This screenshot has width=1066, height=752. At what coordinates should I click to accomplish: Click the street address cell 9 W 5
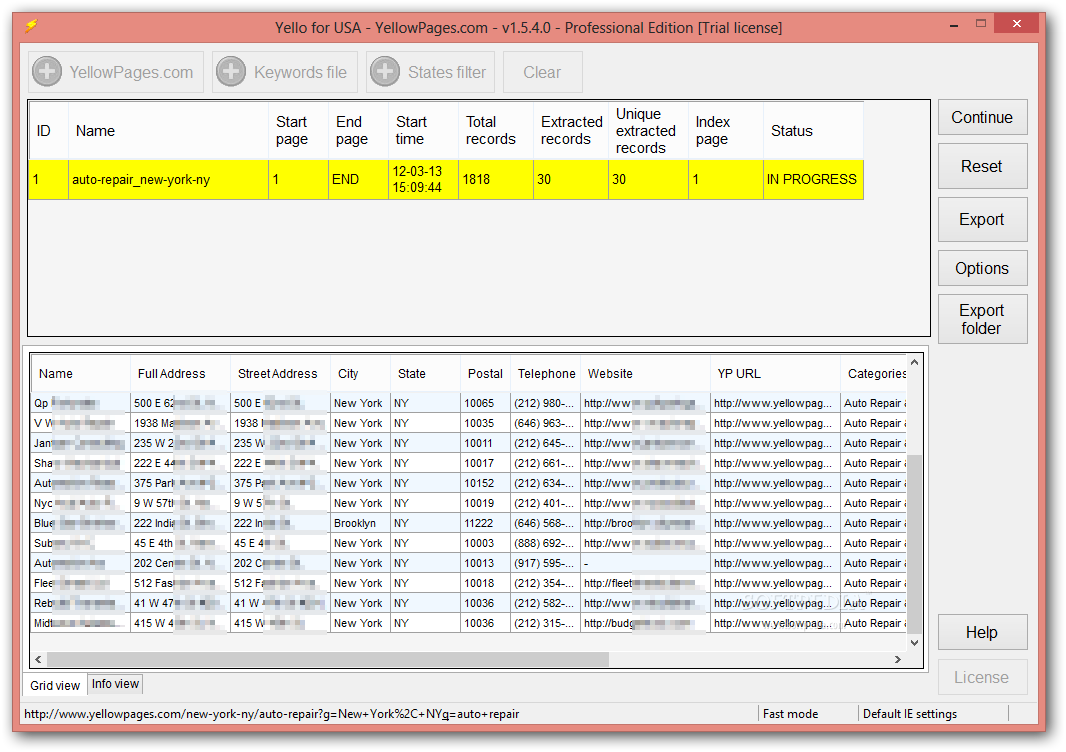pyautogui.click(x=280, y=503)
